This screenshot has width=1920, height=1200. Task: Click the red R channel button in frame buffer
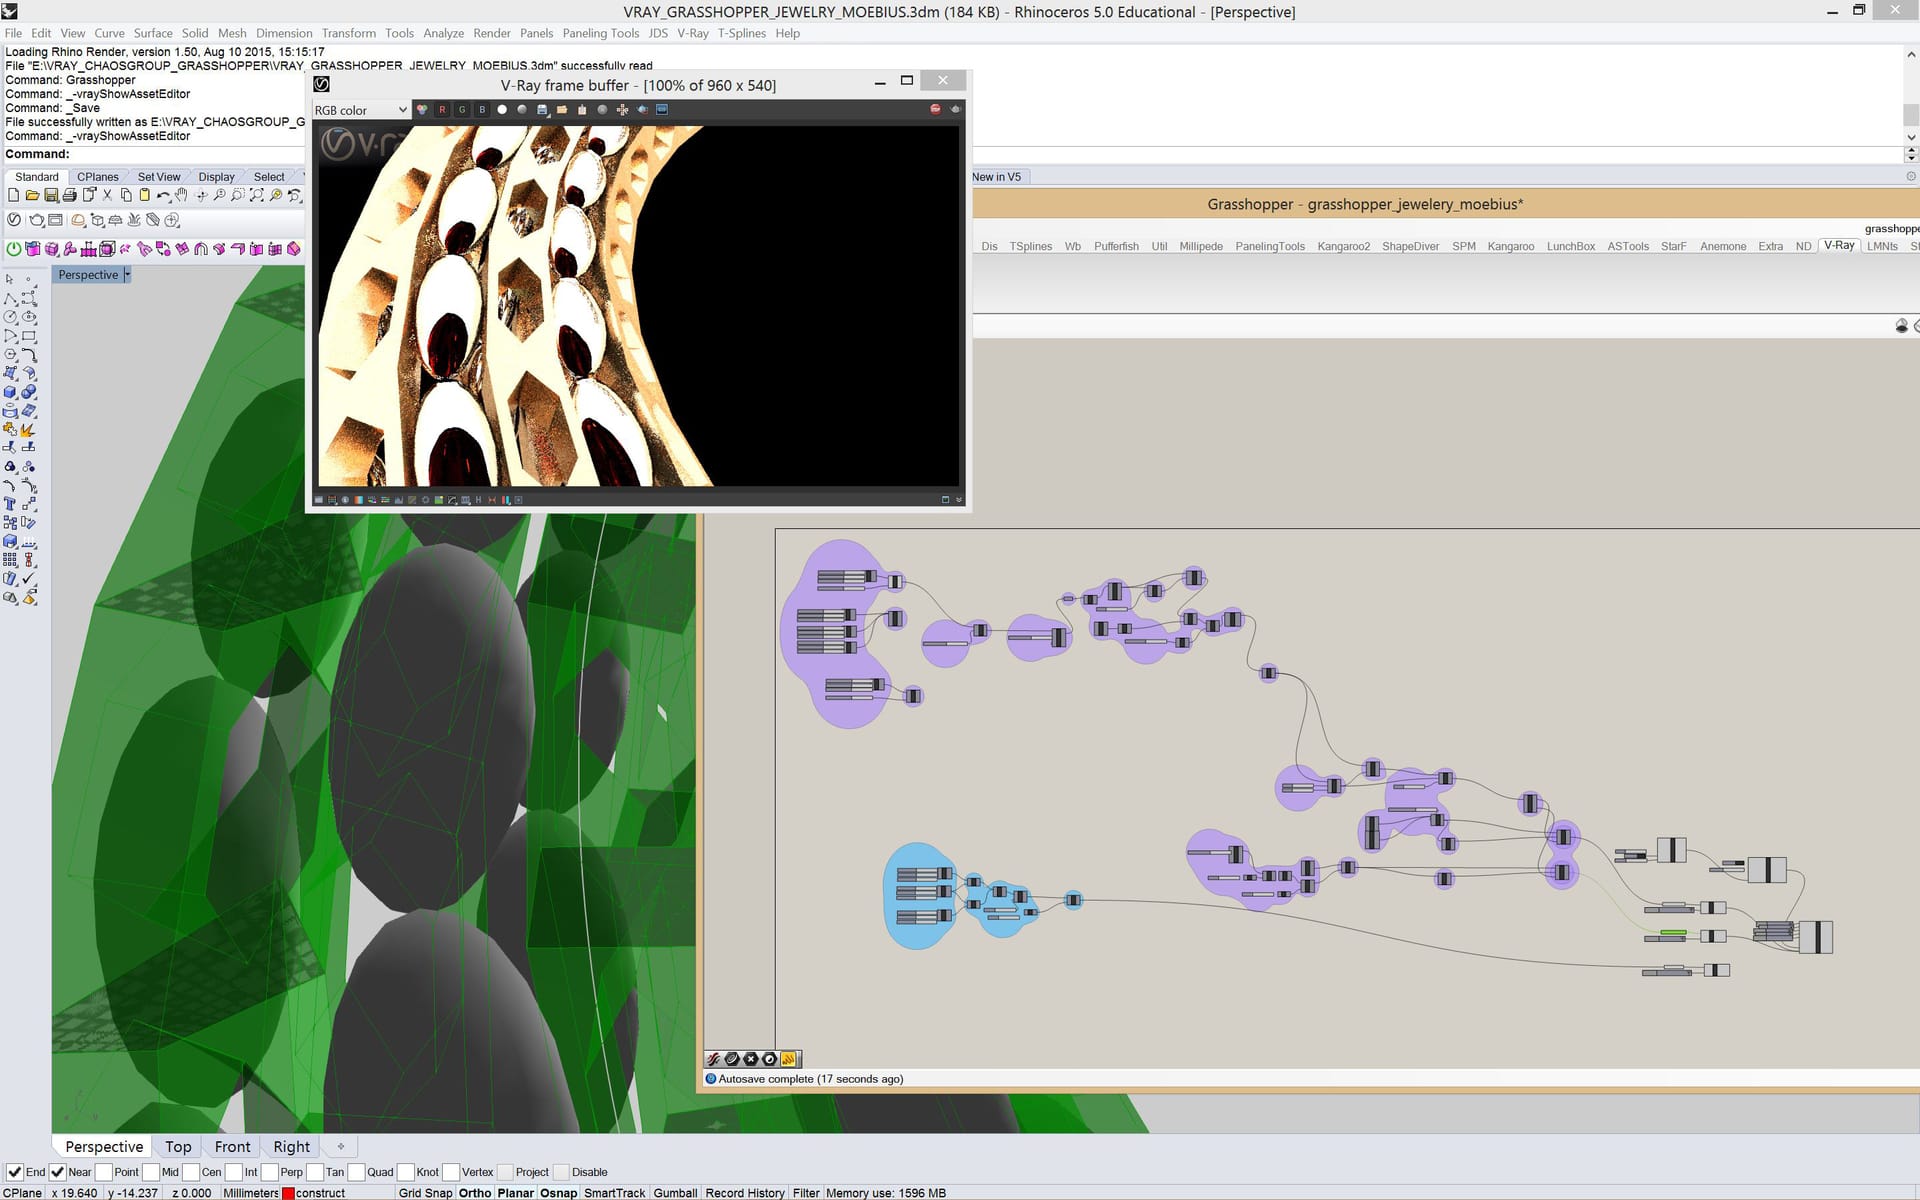tap(442, 110)
